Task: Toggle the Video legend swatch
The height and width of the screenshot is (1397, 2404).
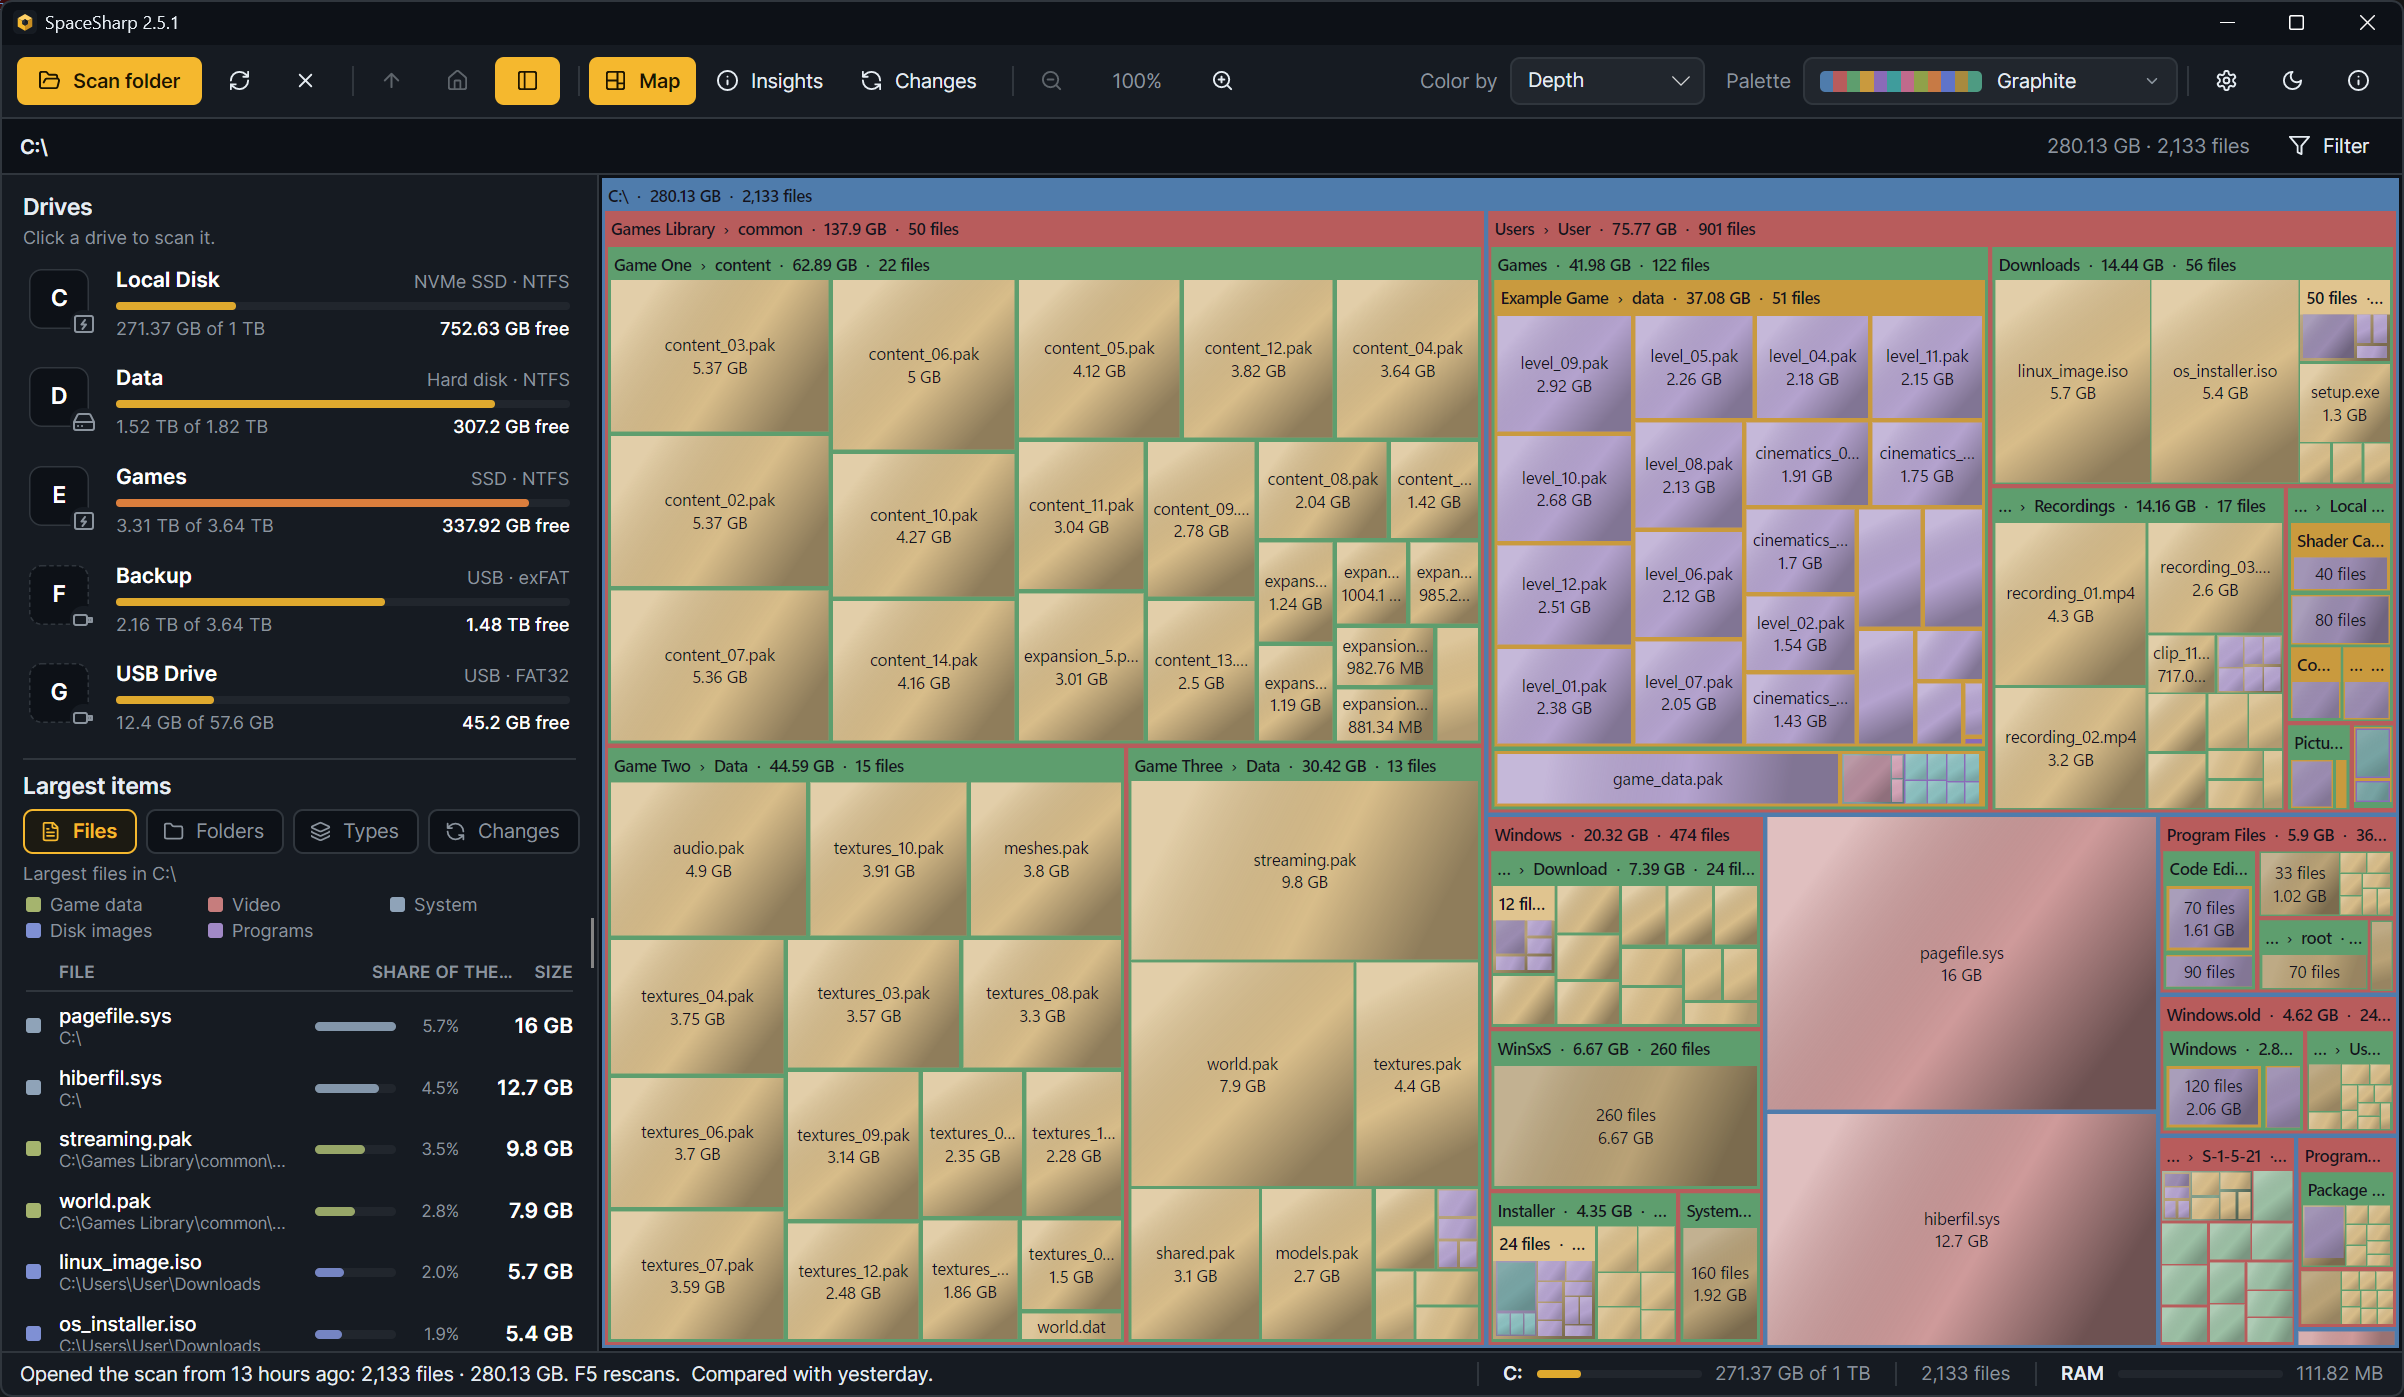Action: (215, 905)
